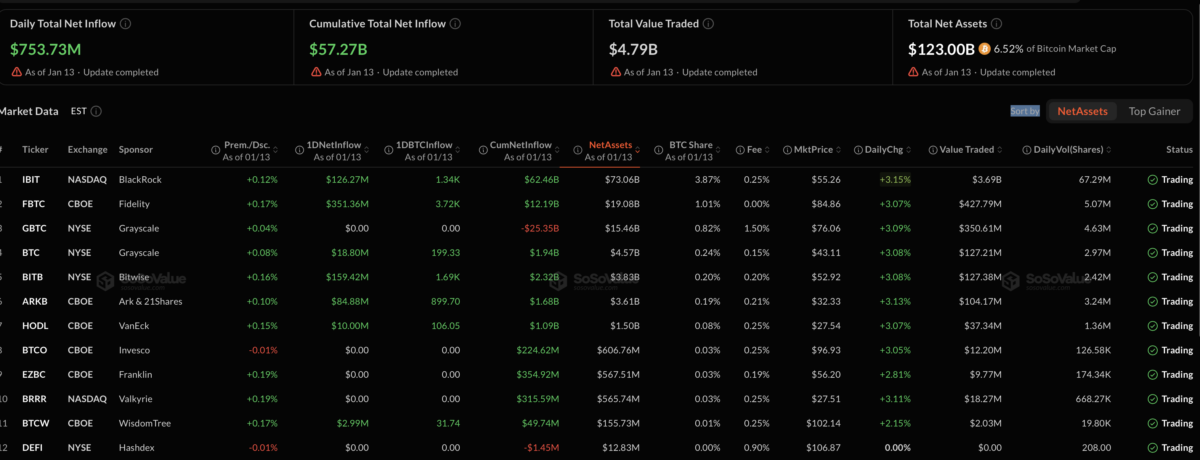
Task: Click info icon beside Total Net Assets
Action: [x=998, y=23]
